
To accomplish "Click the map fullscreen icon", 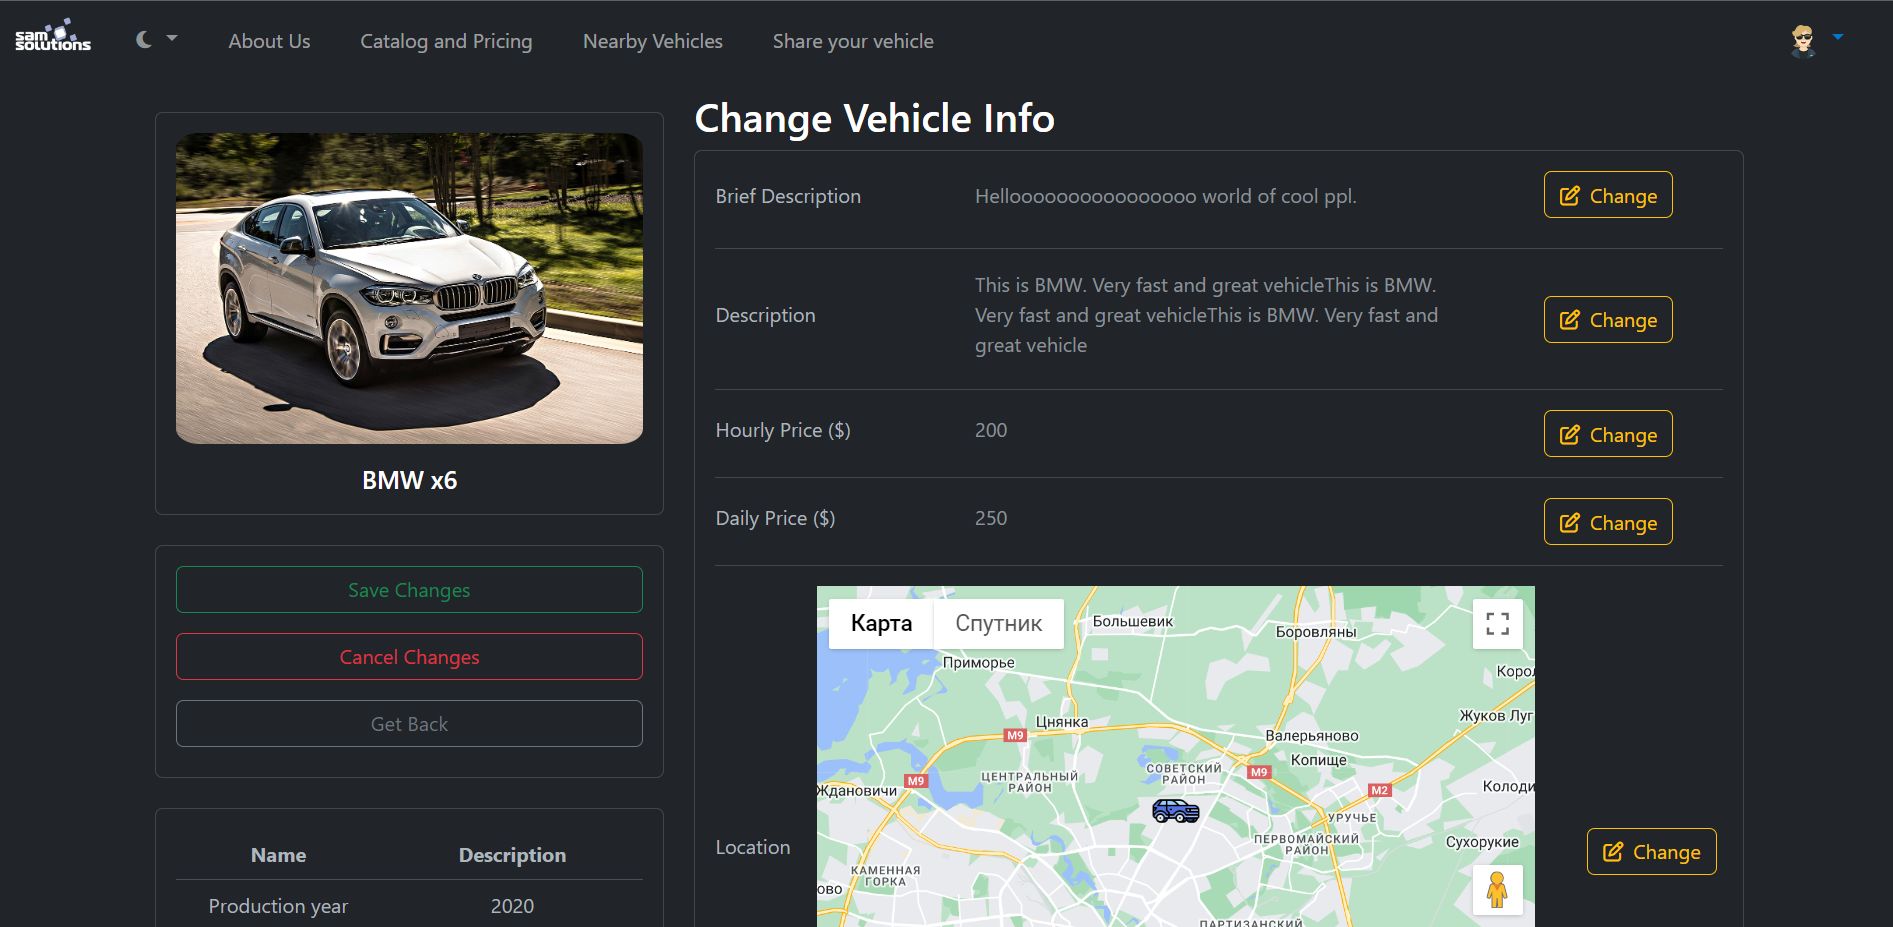I will pyautogui.click(x=1498, y=624).
